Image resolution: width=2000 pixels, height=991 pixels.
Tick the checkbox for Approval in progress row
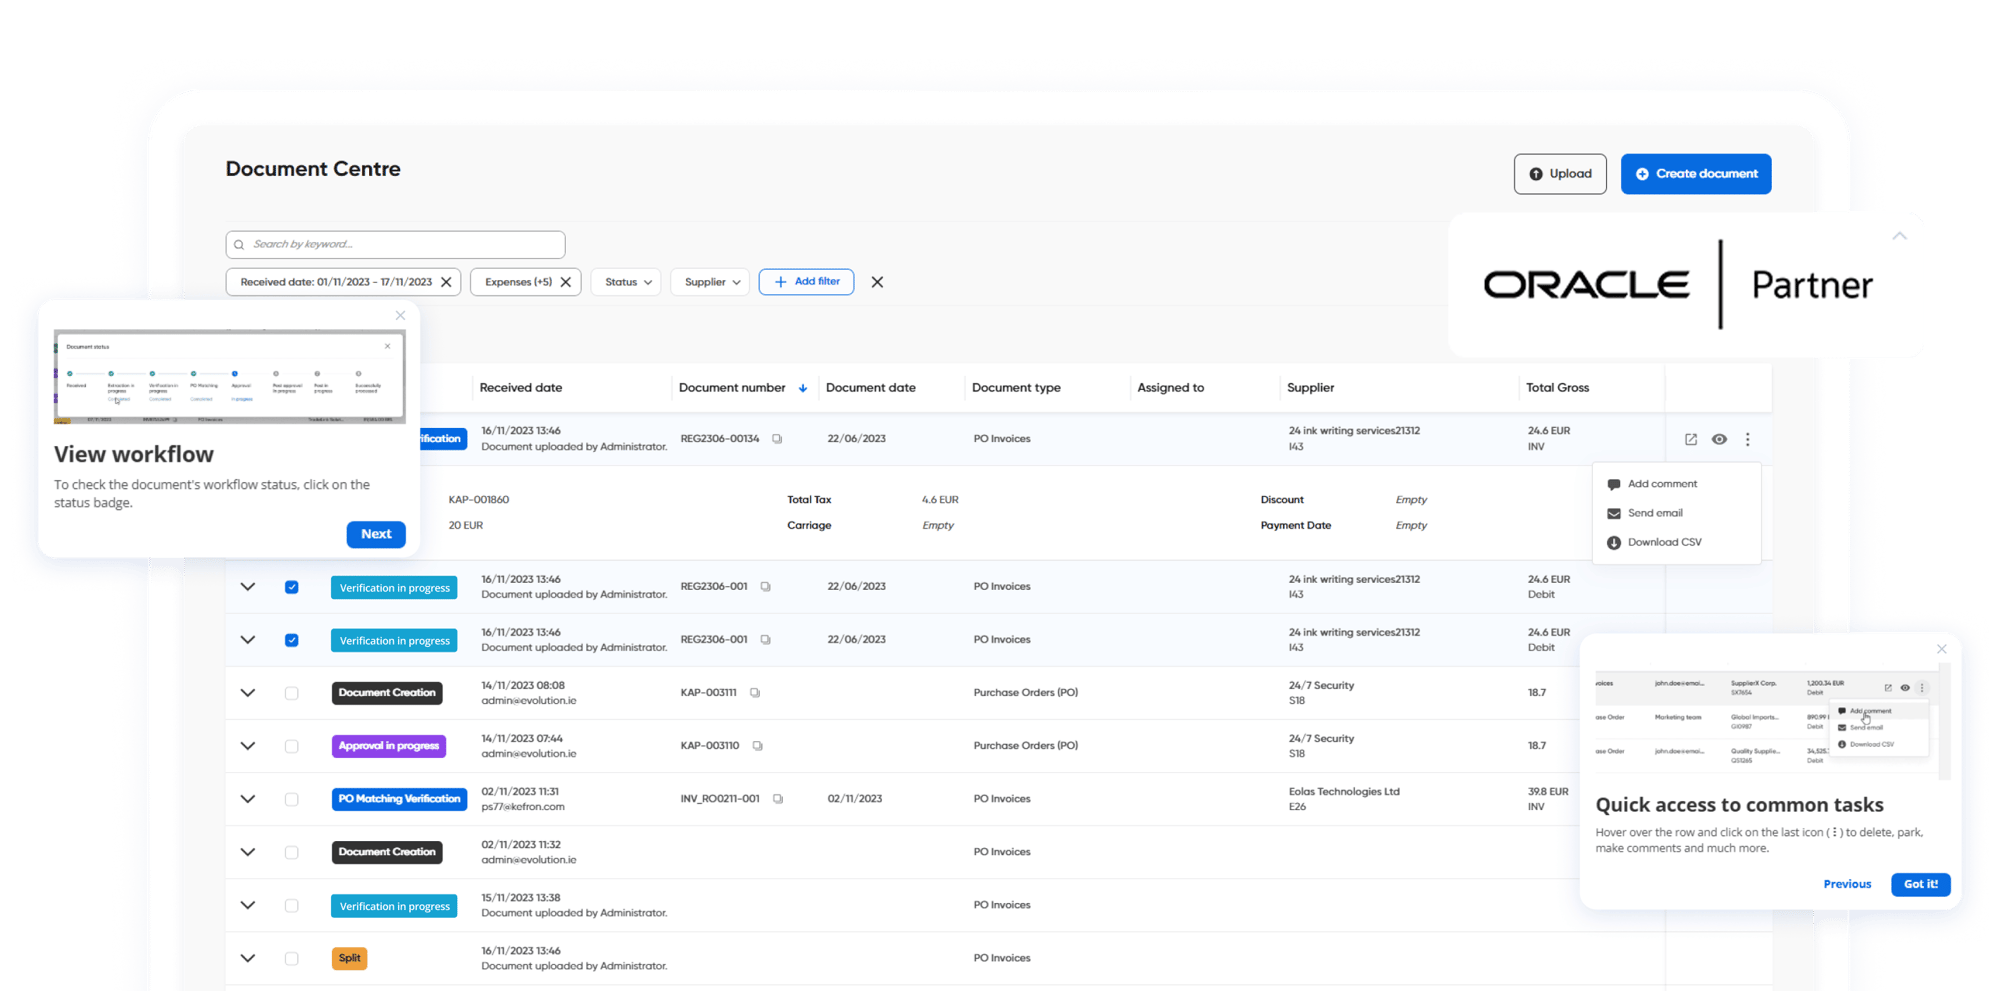point(292,746)
